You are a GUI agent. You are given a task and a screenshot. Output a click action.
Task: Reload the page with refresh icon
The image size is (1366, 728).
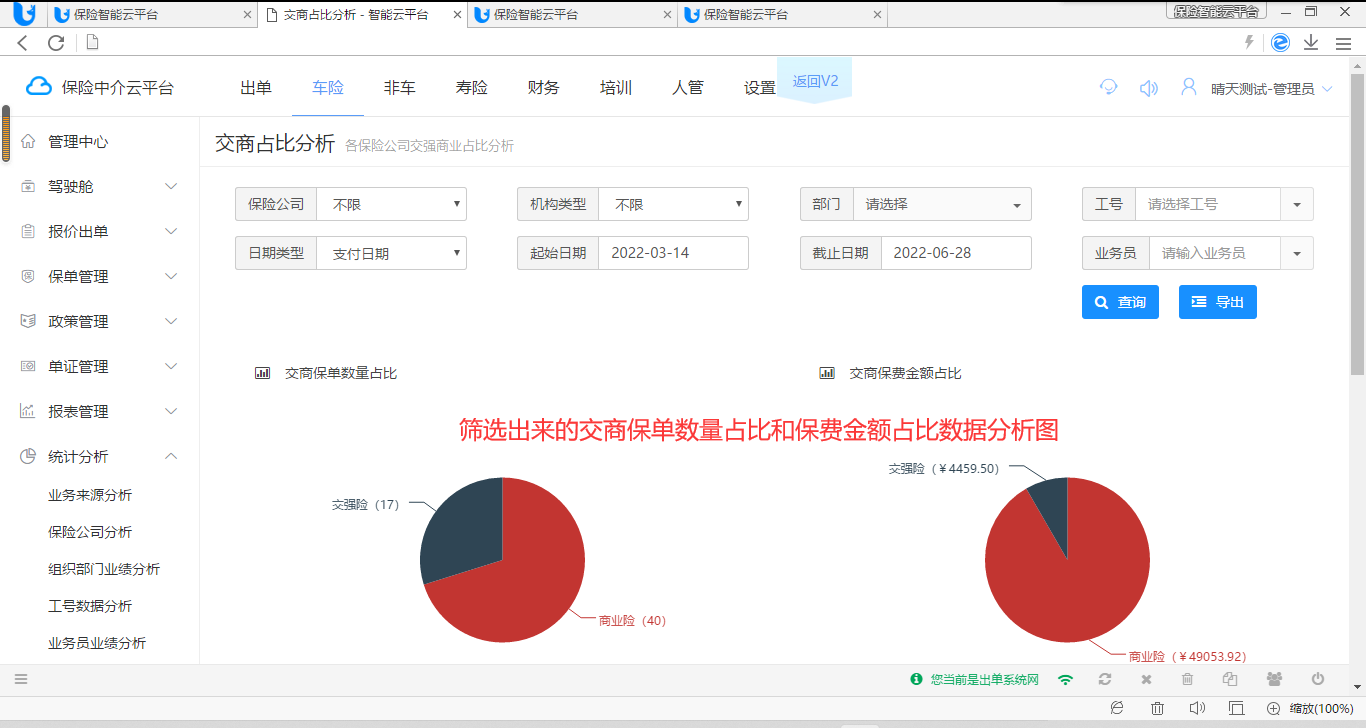click(x=56, y=43)
